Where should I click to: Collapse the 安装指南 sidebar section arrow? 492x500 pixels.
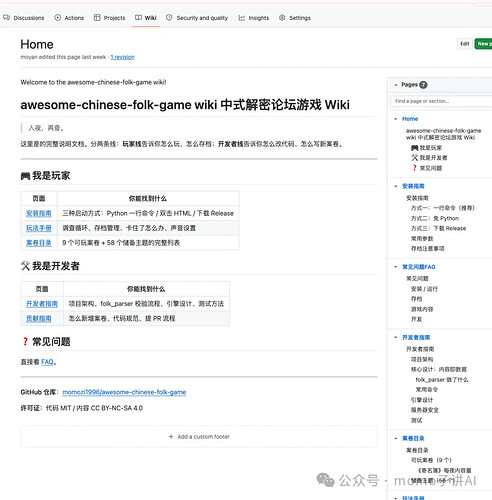[x=396, y=186]
